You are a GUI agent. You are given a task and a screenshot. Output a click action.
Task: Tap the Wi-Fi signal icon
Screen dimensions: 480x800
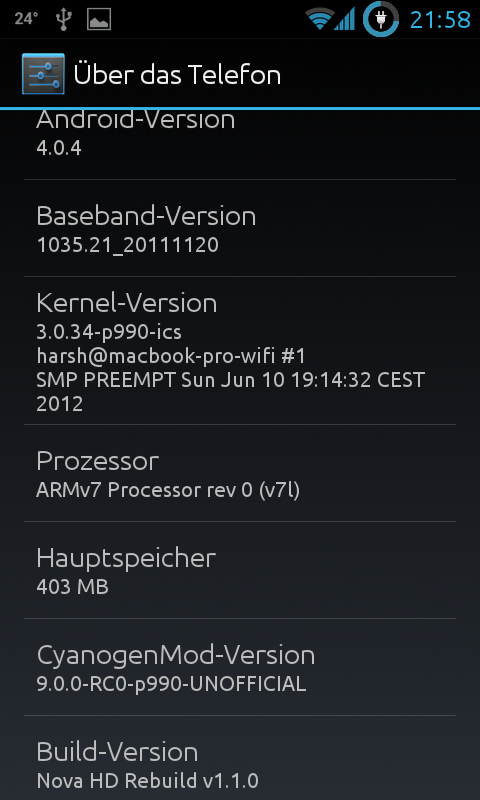[319, 19]
